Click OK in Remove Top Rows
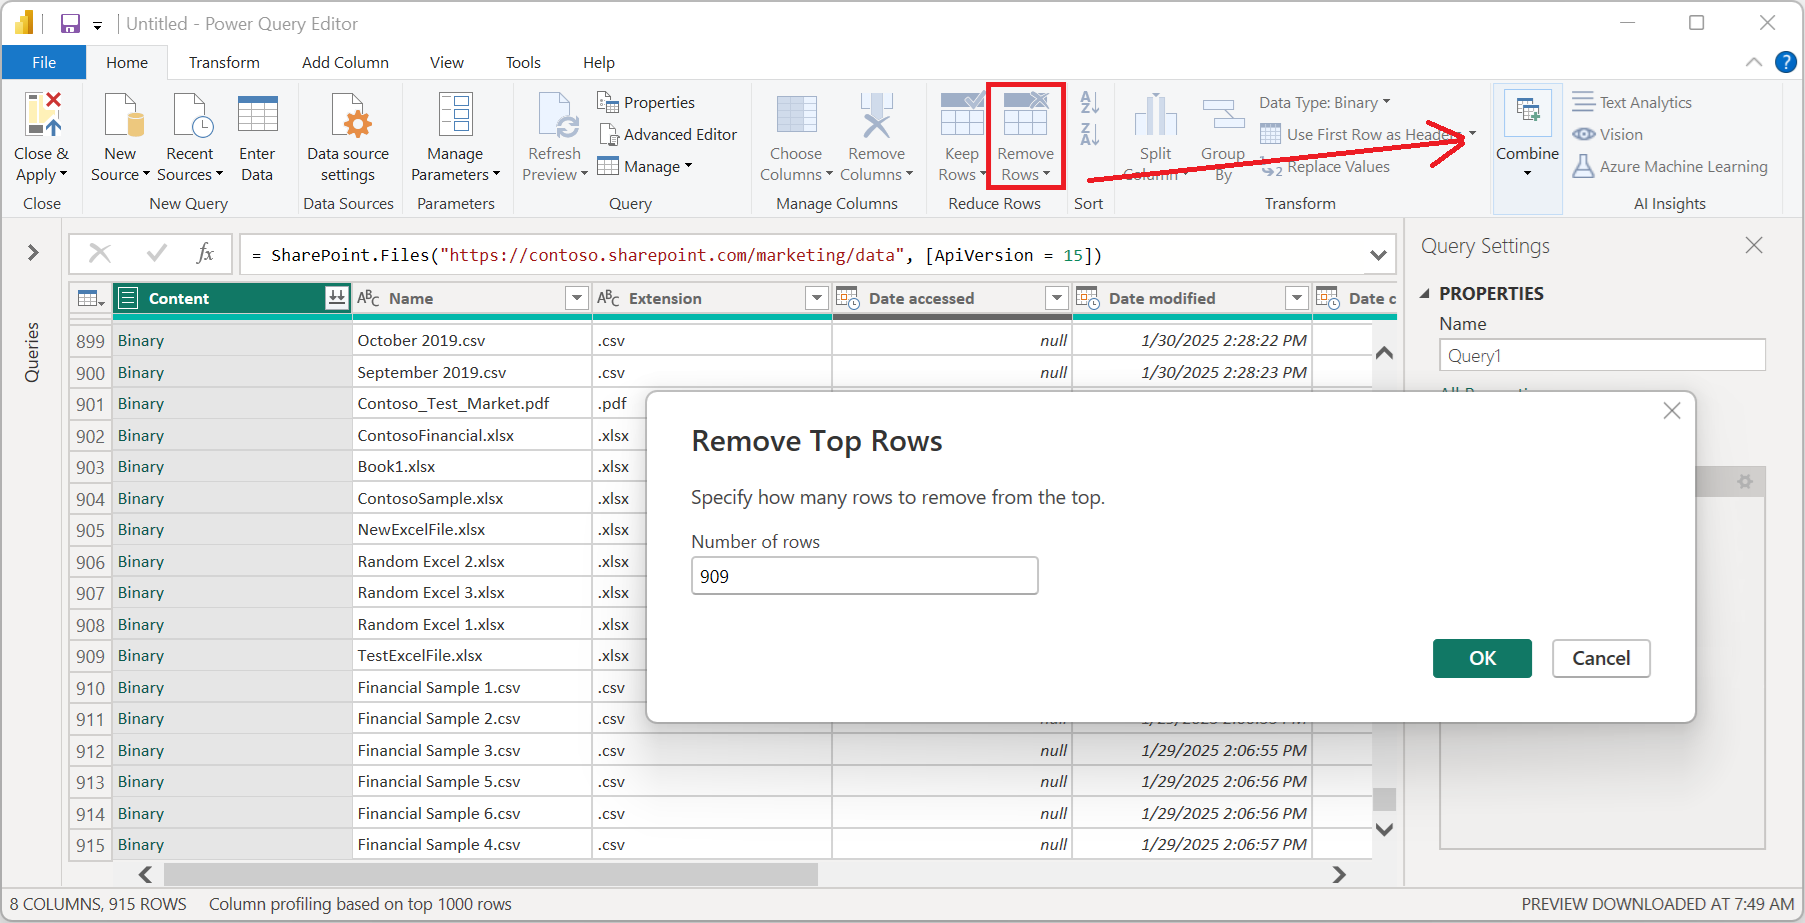Viewport: 1805px width, 923px height. (x=1482, y=658)
